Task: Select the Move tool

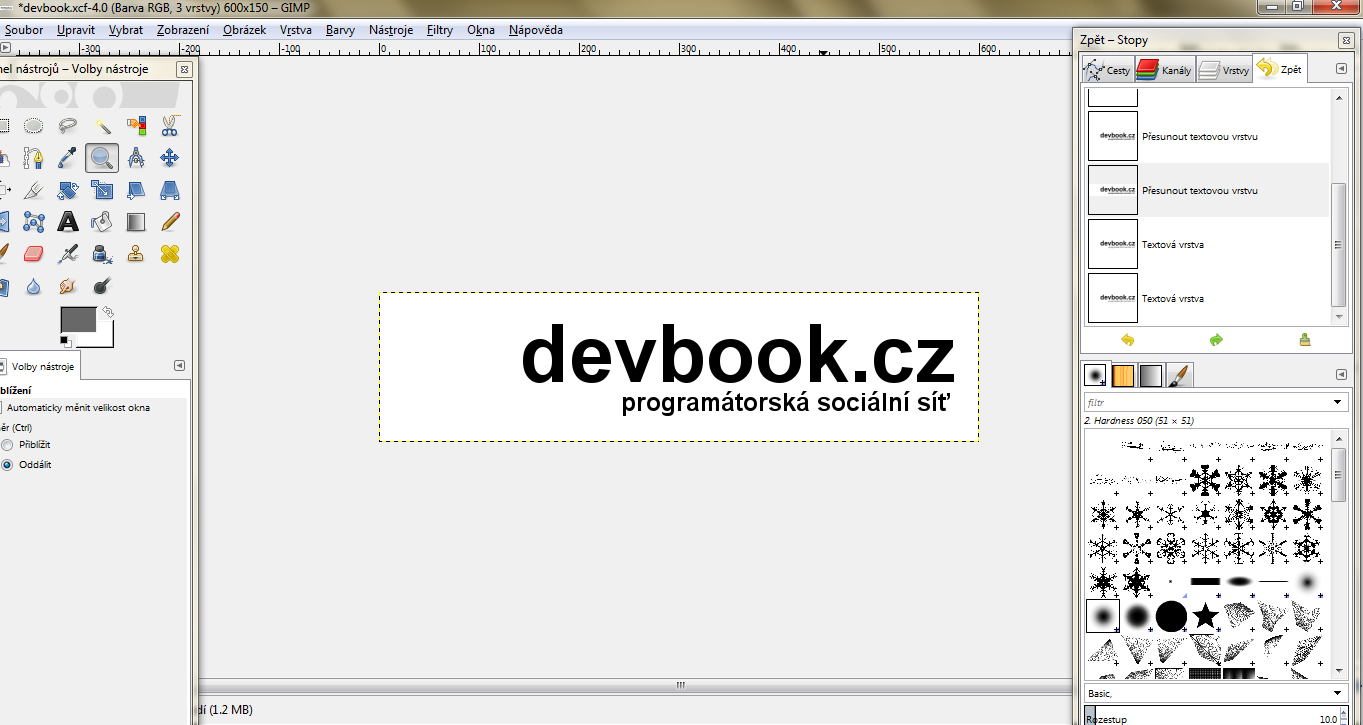Action: click(x=170, y=157)
